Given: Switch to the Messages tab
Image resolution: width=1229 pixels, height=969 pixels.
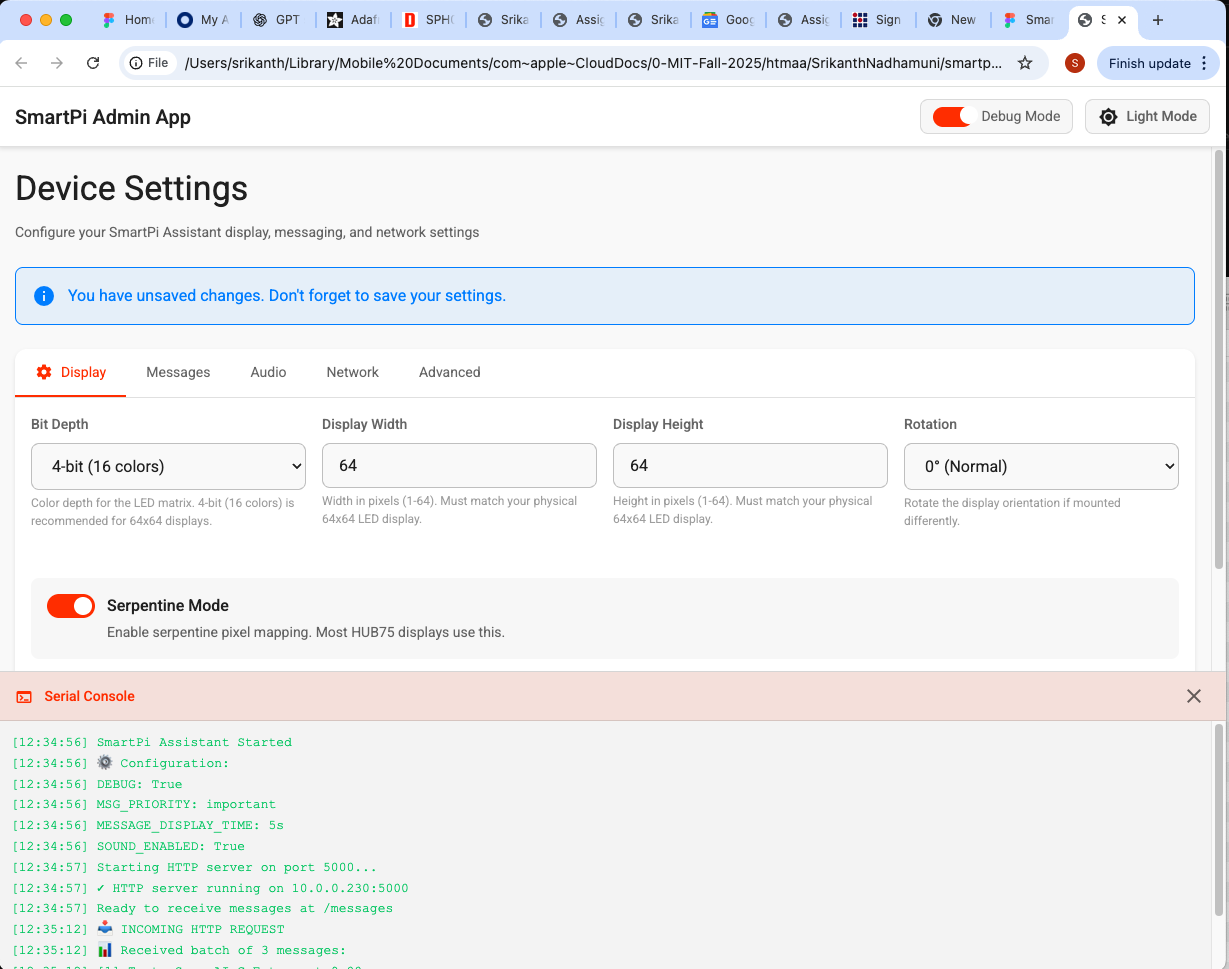Looking at the screenshot, I should click(x=178, y=371).
